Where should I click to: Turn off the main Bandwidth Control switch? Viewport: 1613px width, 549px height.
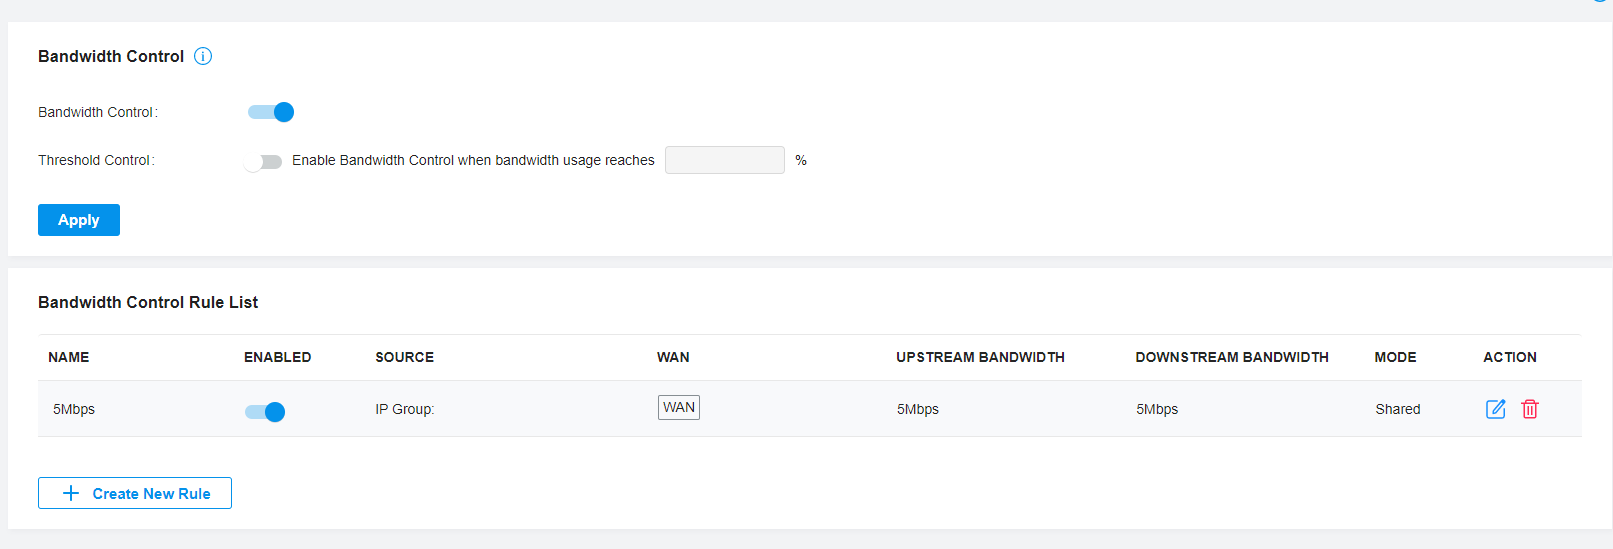click(271, 112)
